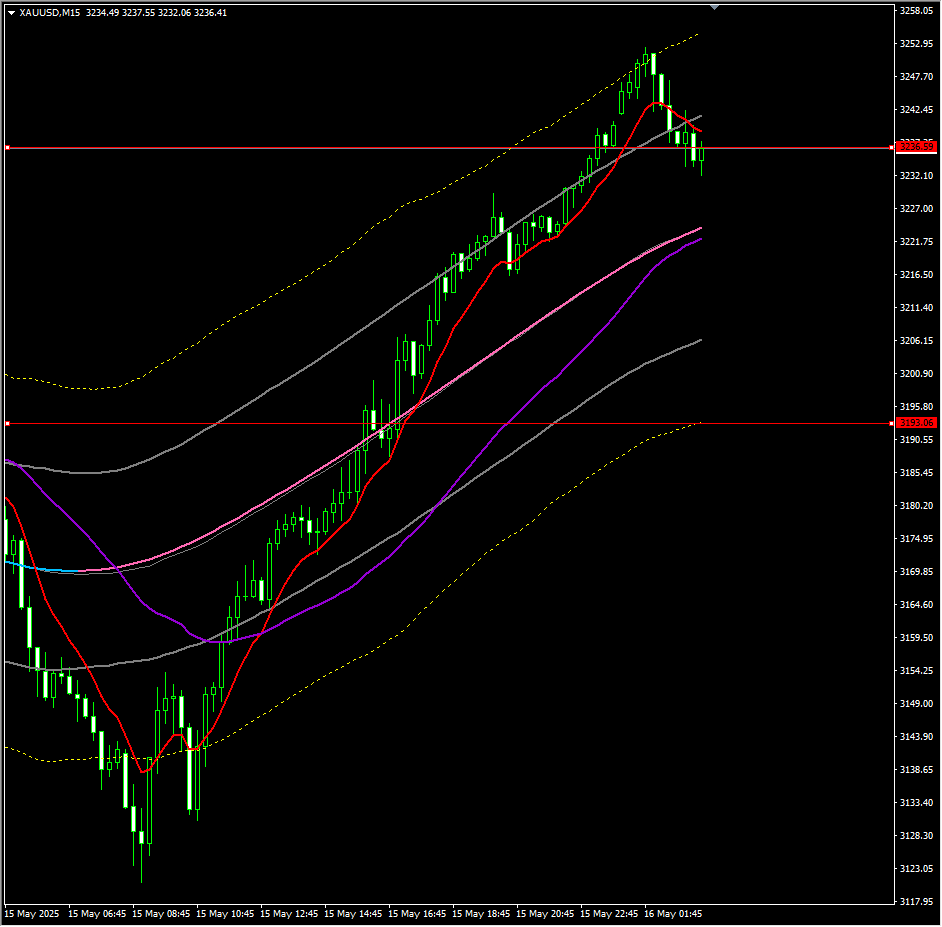Click the 3252.95 price scale label

(x=916, y=44)
